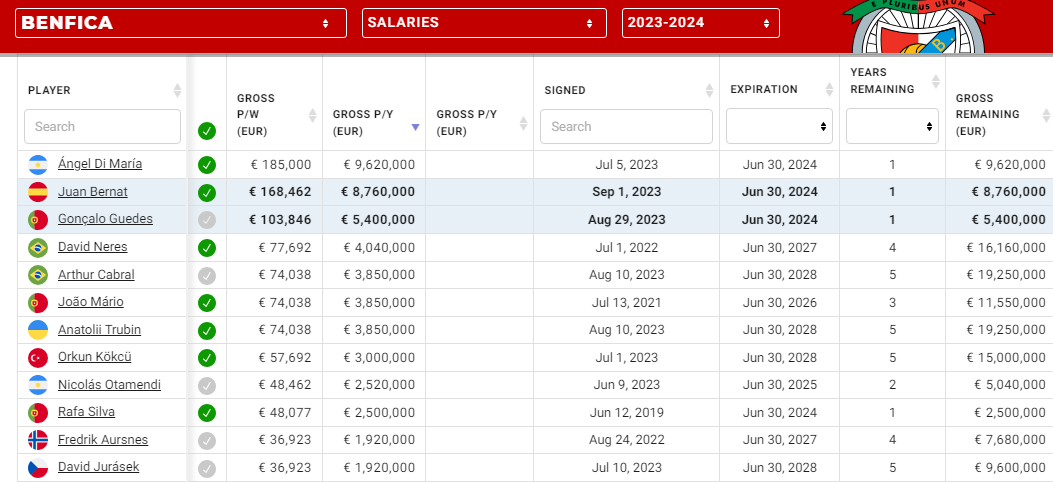Select the 'Jun 12, 2019' signed date cell
Image resolution: width=1053 pixels, height=482 pixels.
point(627,412)
